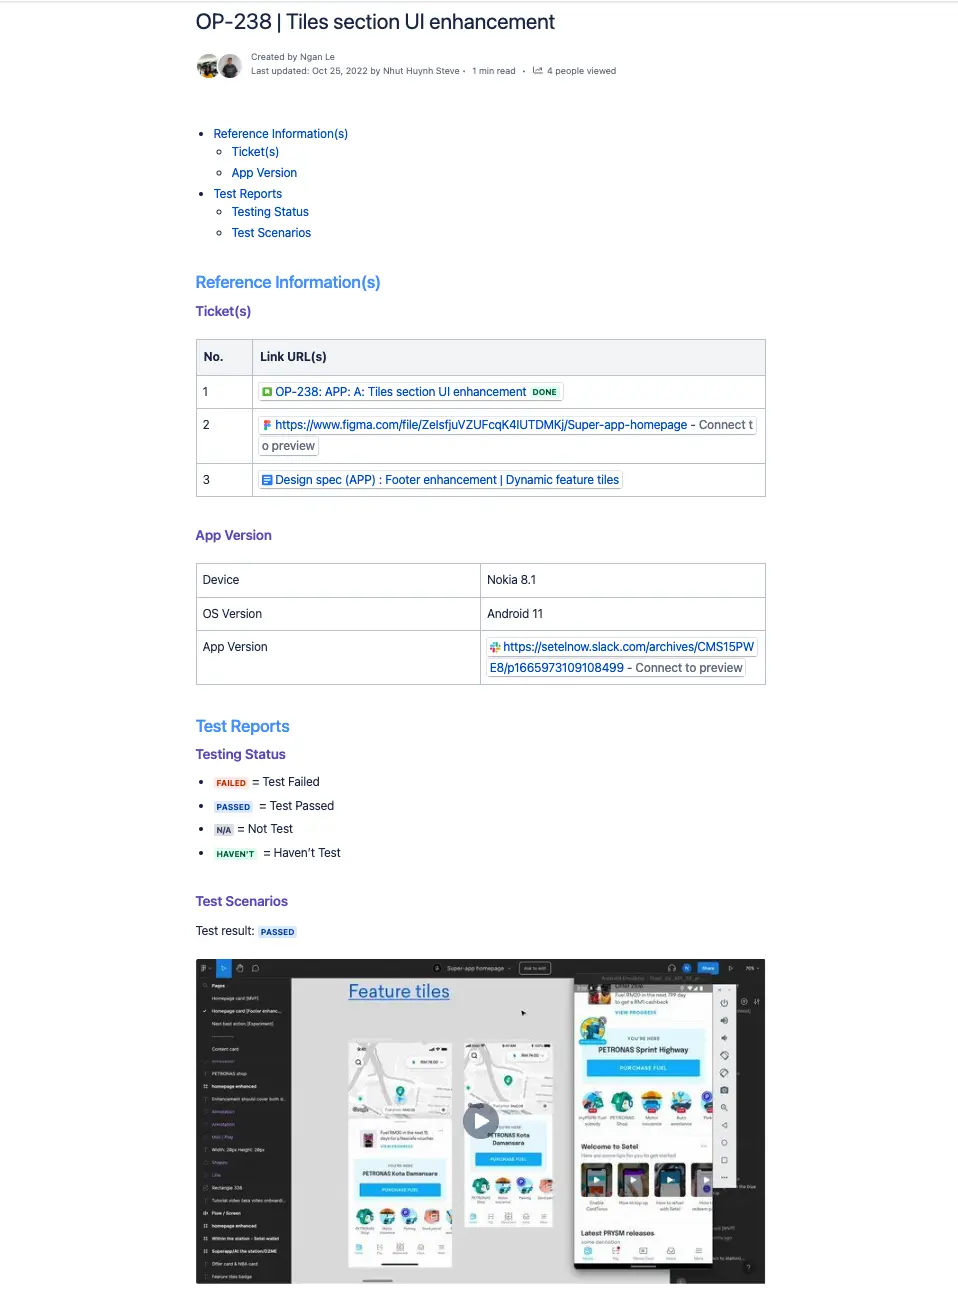Screen dimensions: 958x1295
Task: Click the page icon before Design spec link
Action: (x=267, y=480)
